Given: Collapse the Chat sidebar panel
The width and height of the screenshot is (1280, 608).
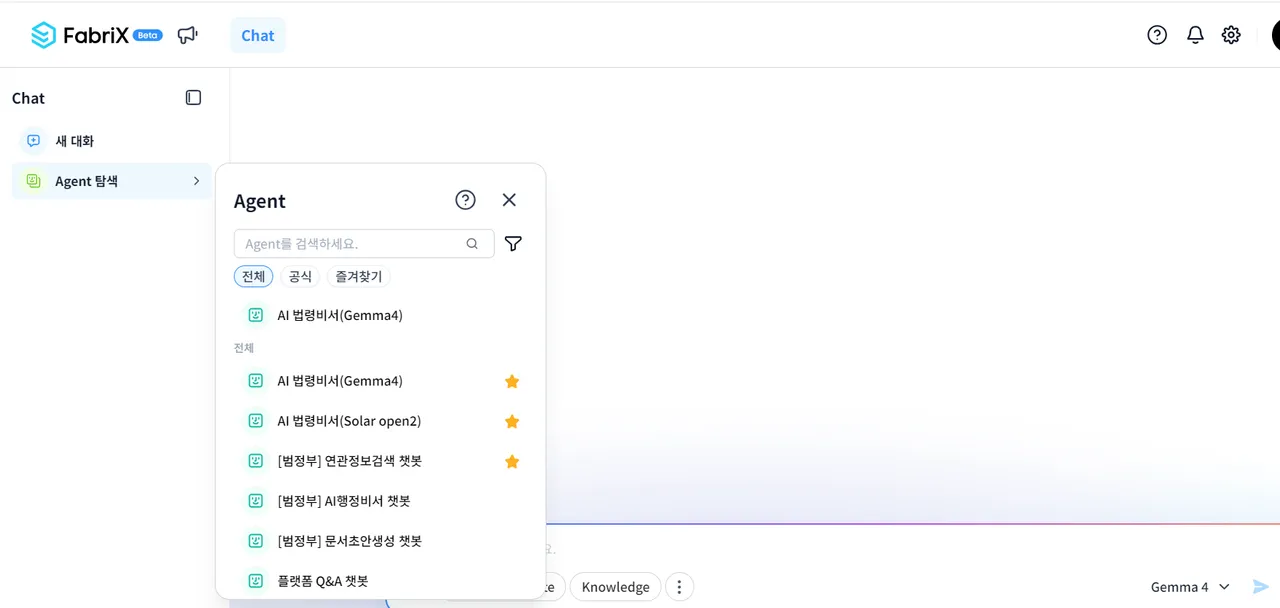Looking at the screenshot, I should [x=194, y=98].
